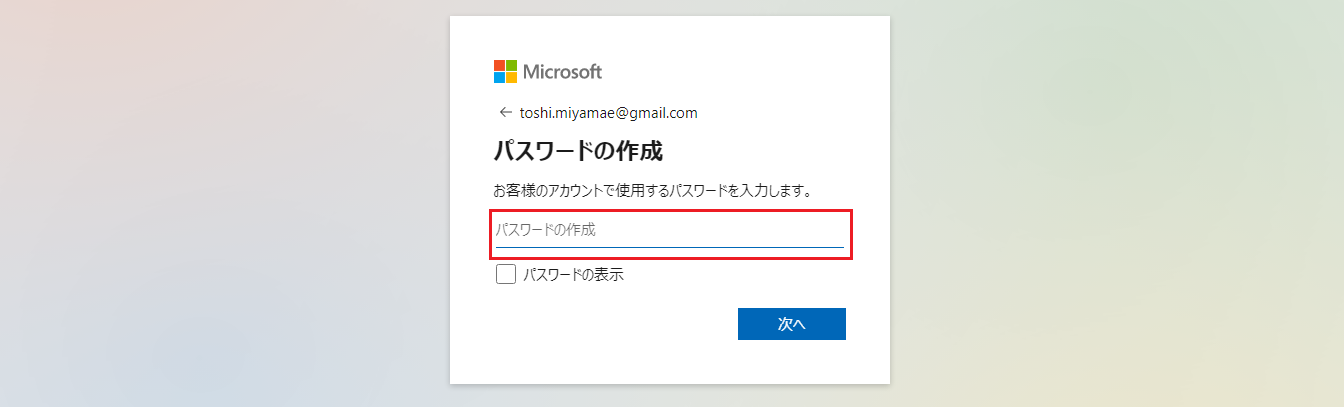Click the green square of the Microsoft logo
The image size is (1344, 407).
pos(511,65)
